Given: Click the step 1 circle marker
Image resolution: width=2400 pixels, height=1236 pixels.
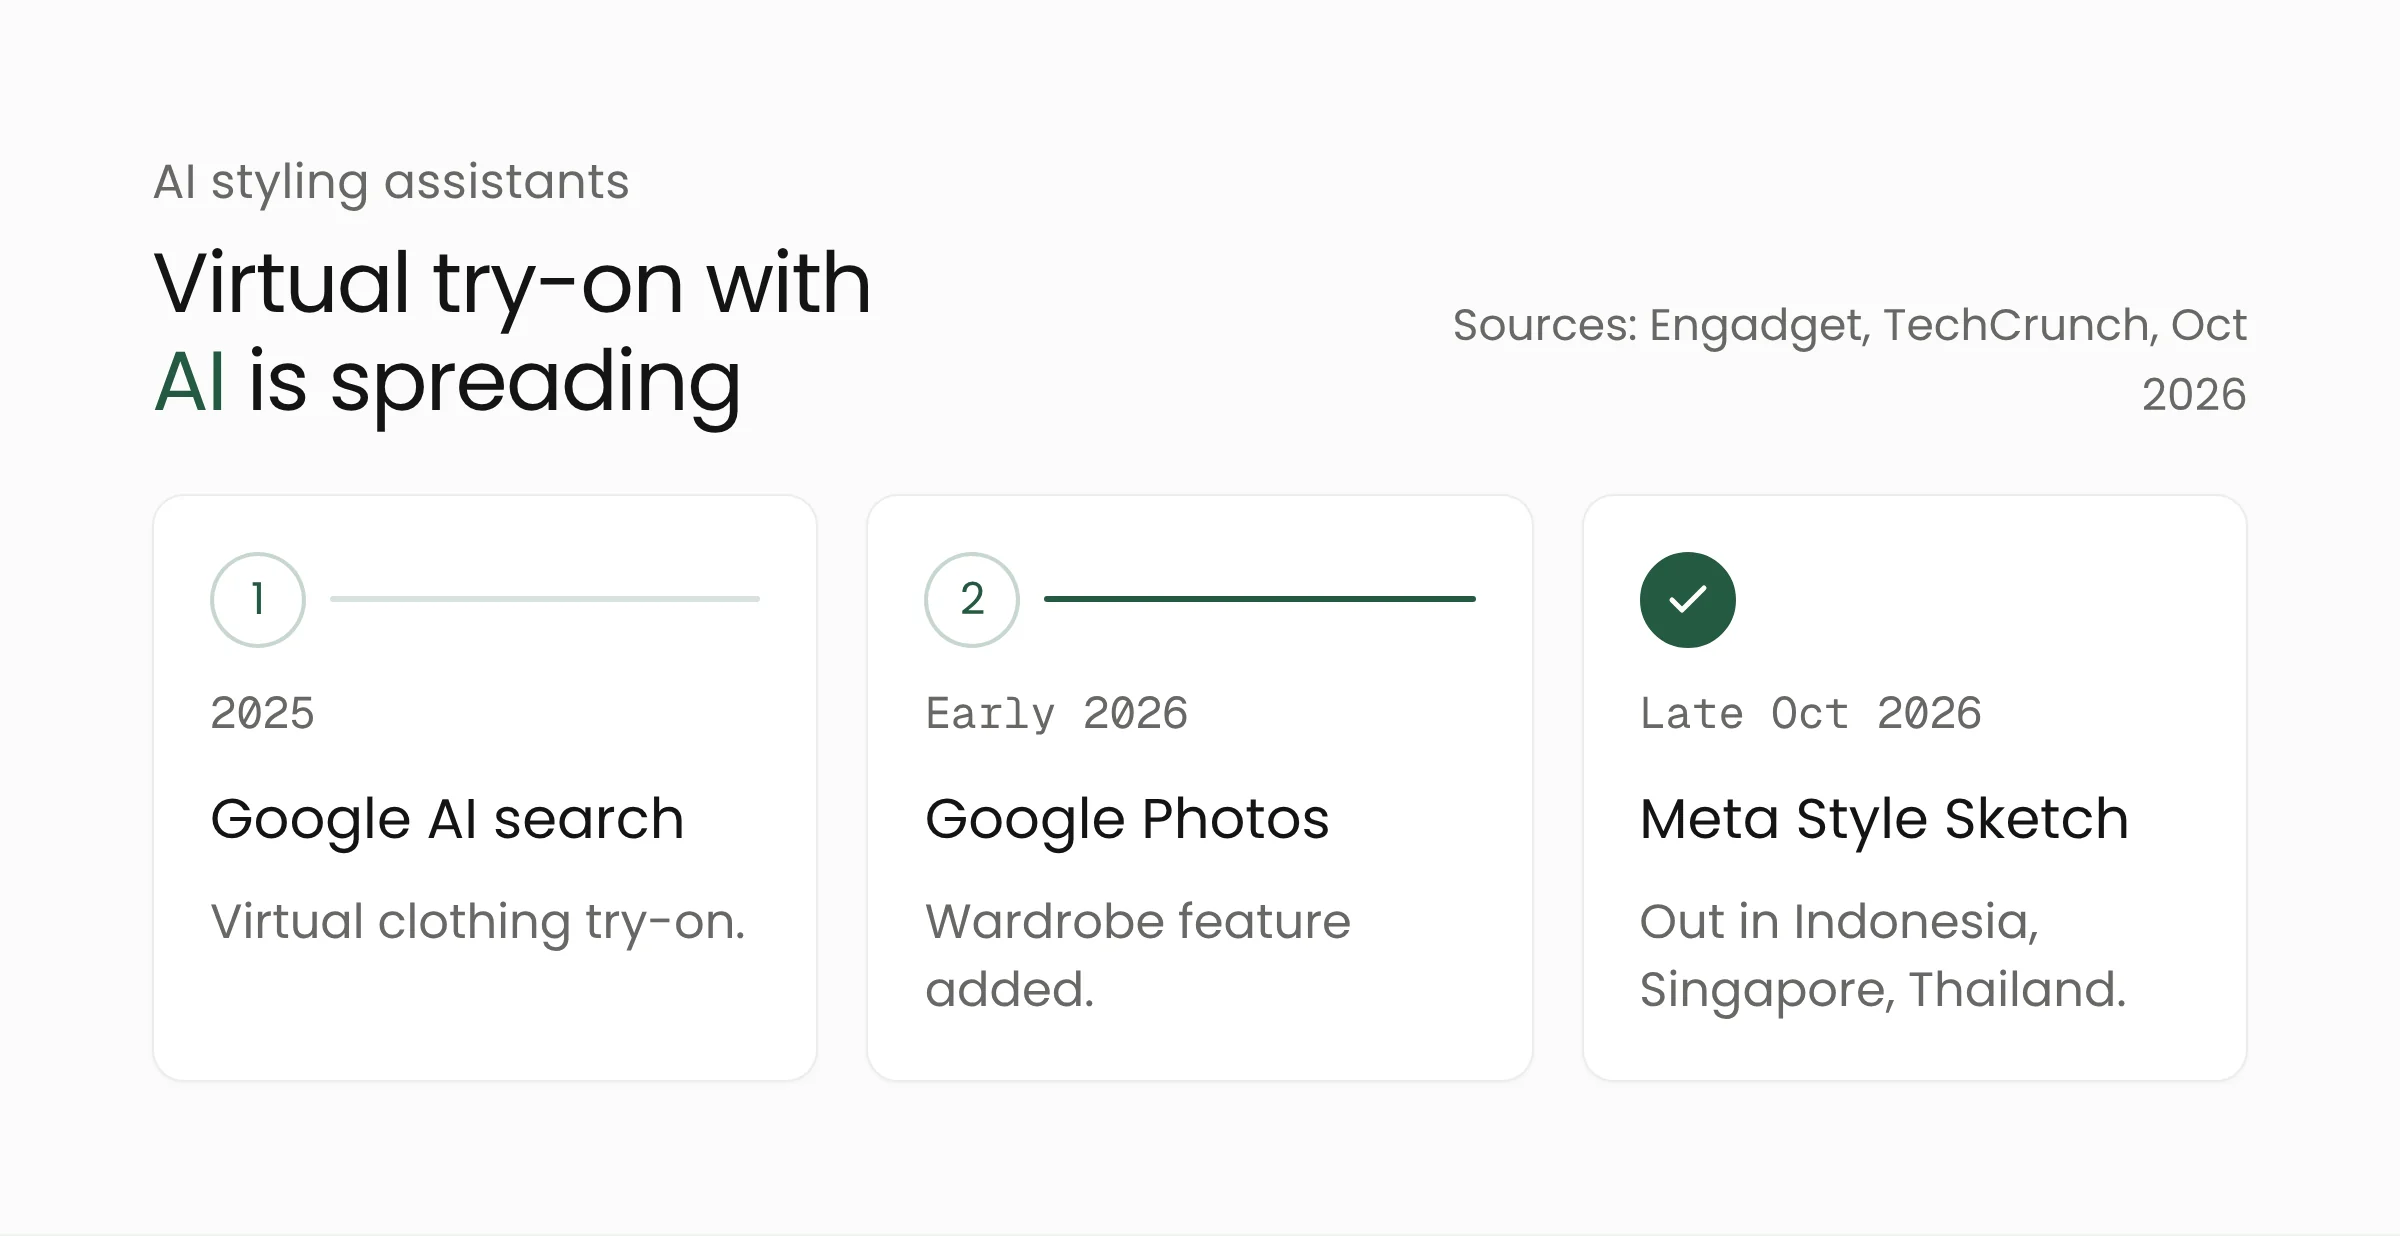Looking at the screenshot, I should pyautogui.click(x=258, y=600).
